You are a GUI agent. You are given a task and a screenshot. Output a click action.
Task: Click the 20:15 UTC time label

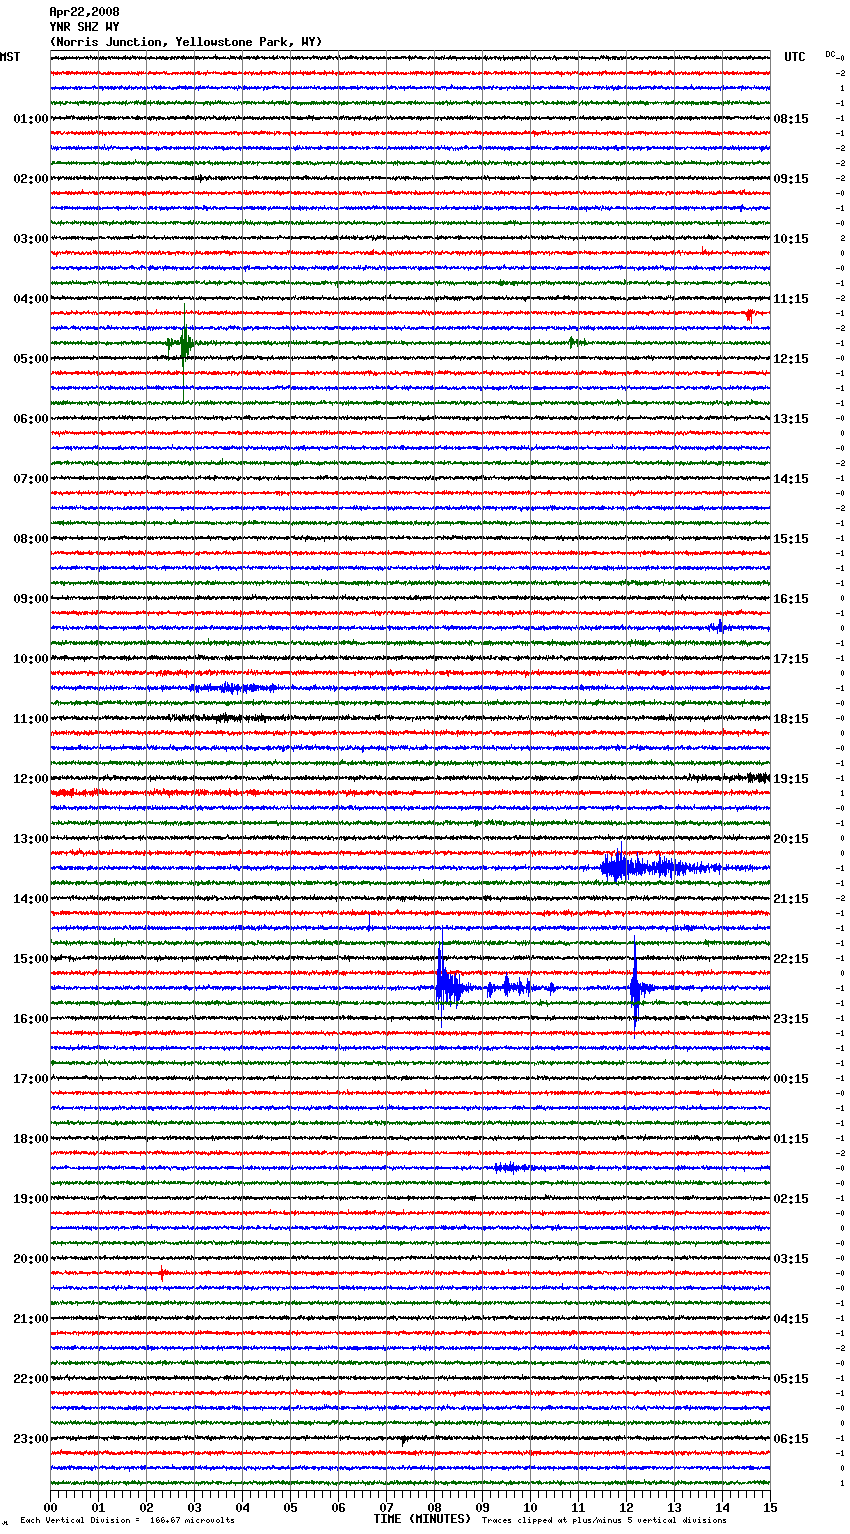791,839
